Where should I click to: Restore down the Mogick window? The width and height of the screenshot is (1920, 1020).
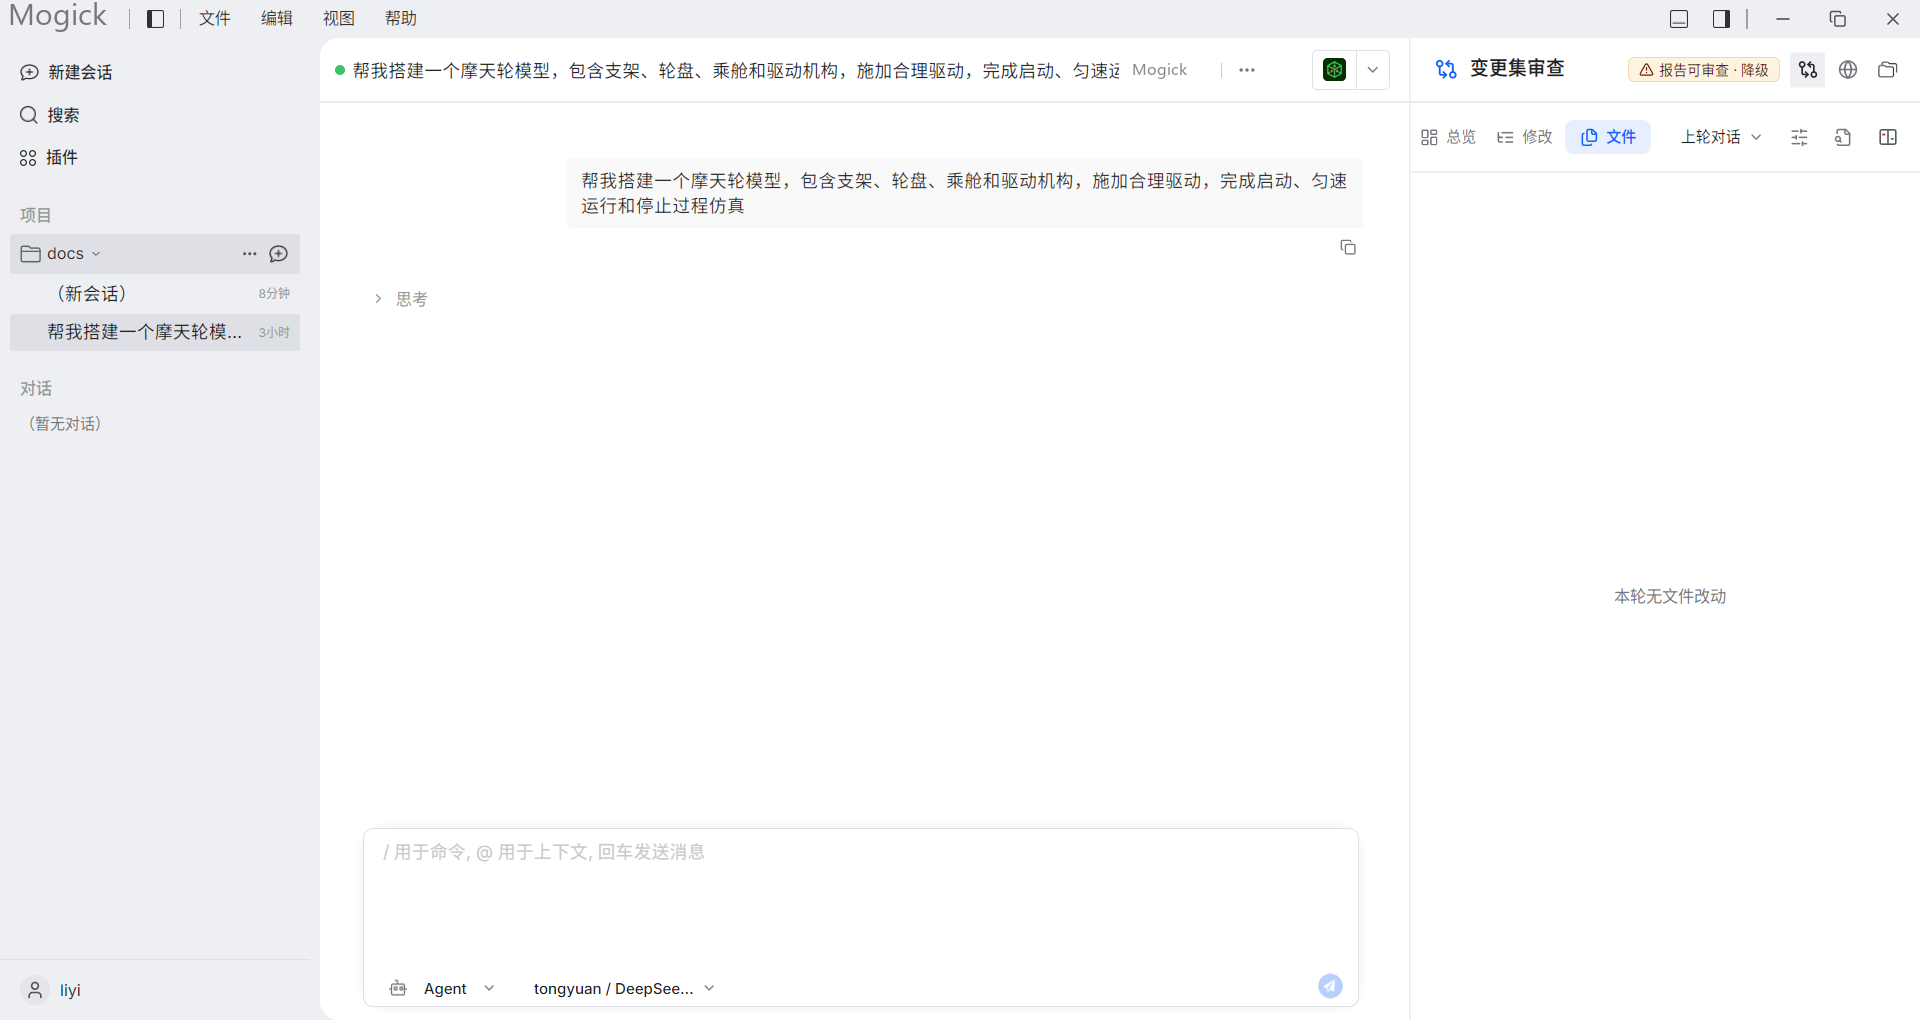pos(1838,19)
